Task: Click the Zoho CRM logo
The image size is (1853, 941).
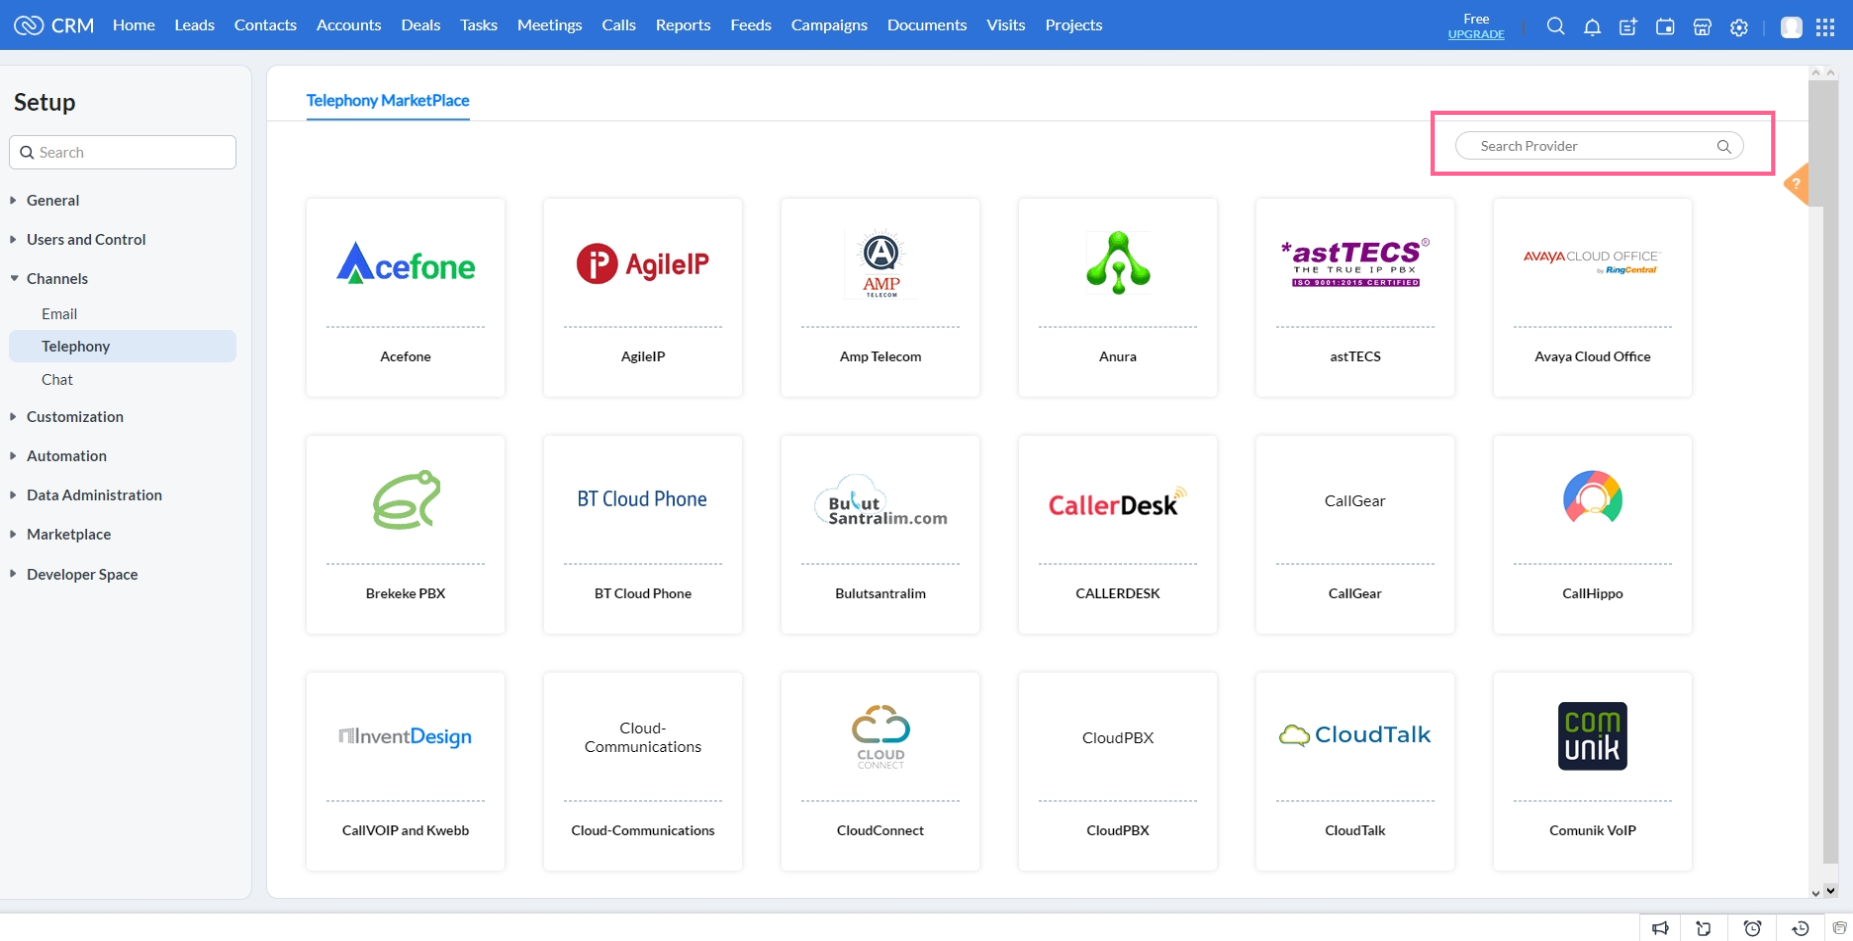Action: tap(54, 25)
